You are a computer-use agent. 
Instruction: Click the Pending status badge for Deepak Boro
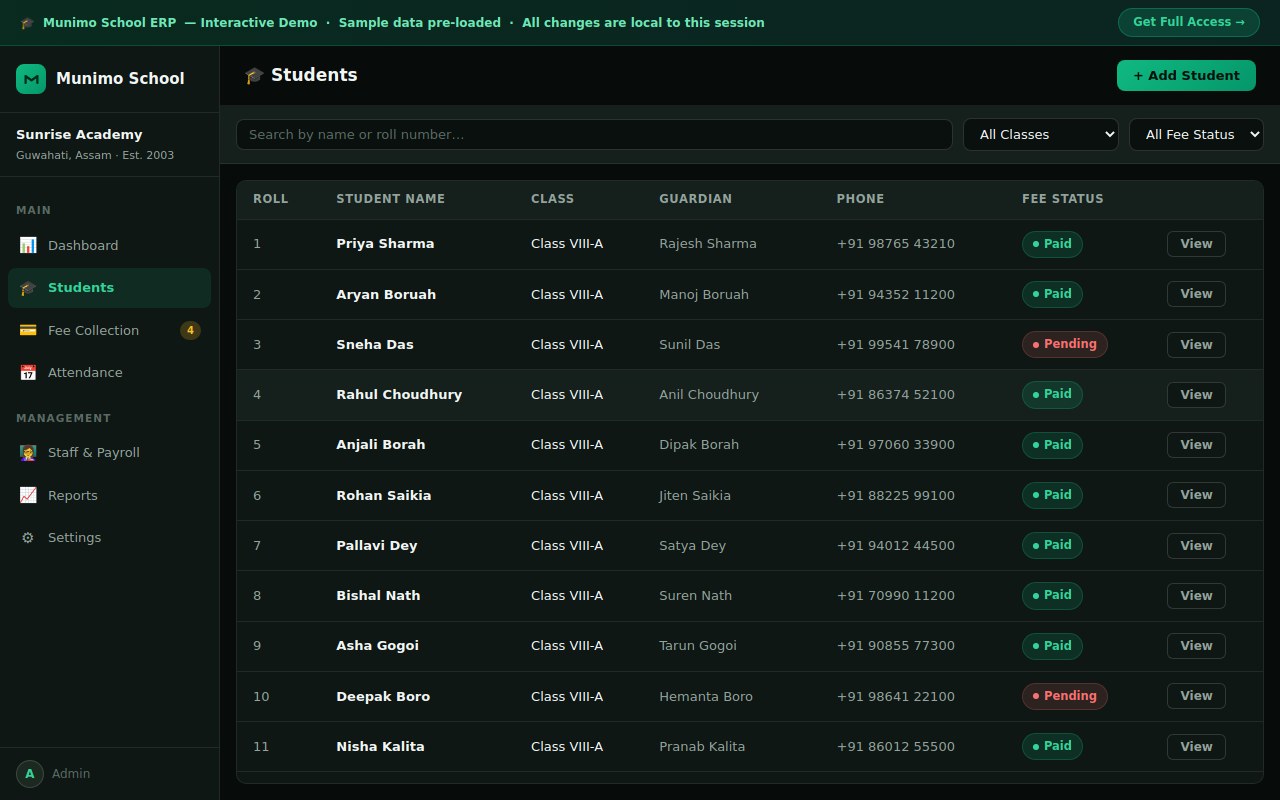1064,696
